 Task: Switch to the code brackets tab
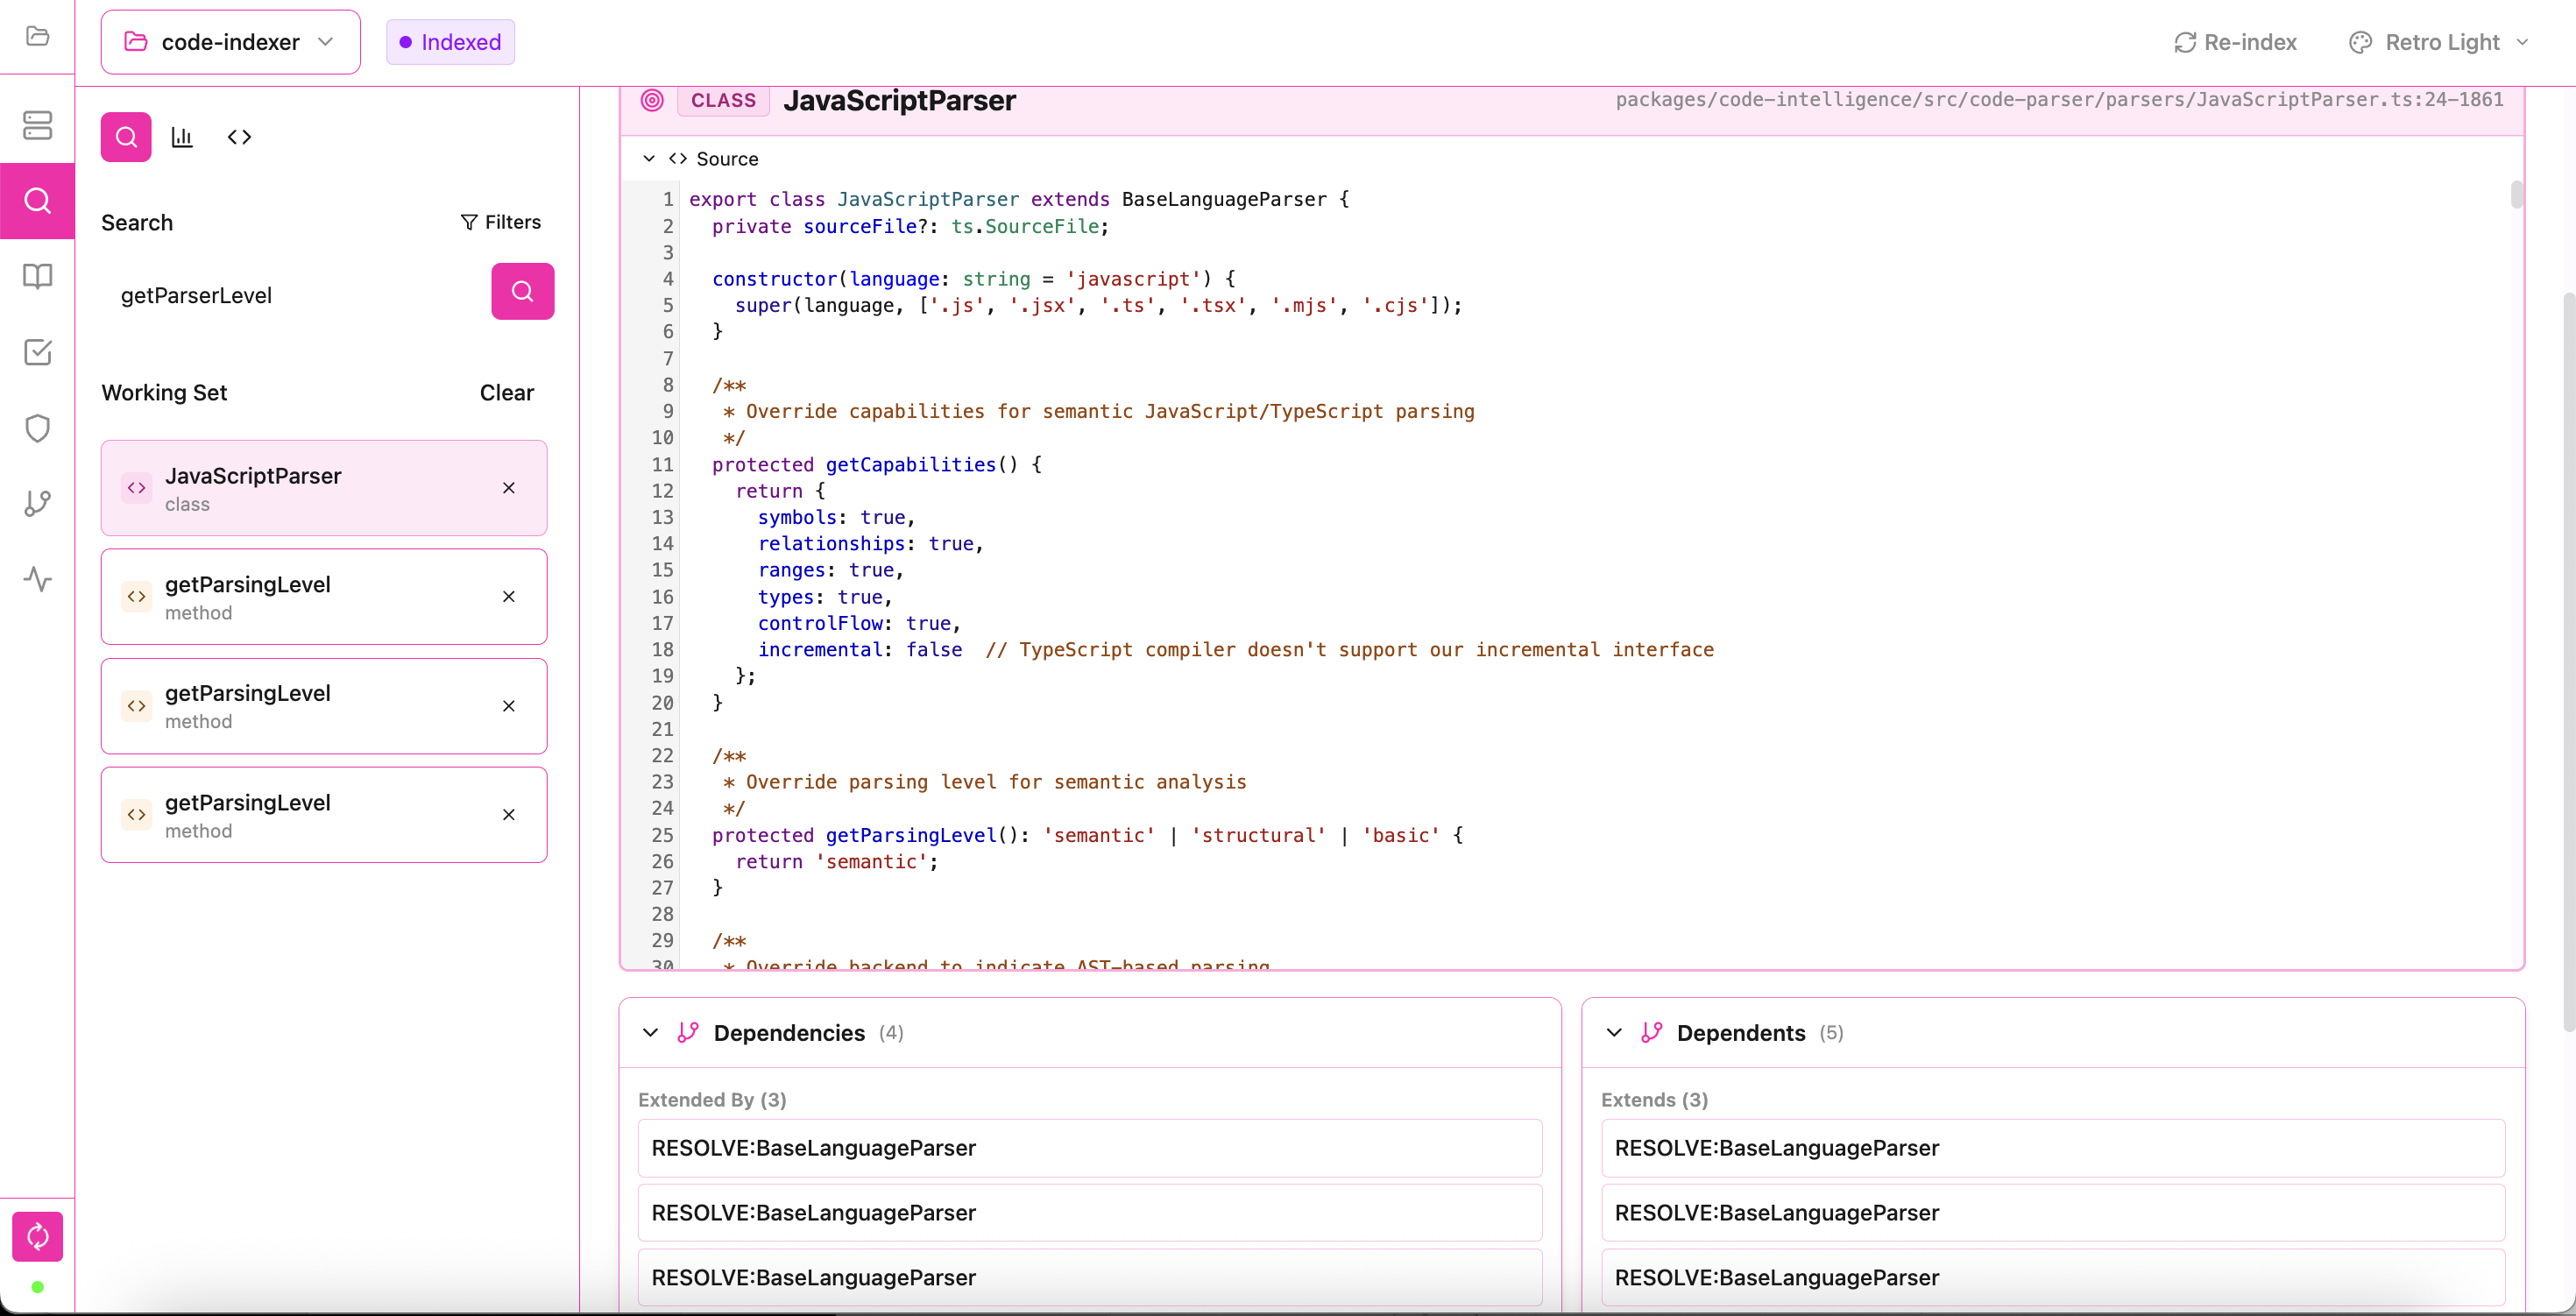pos(239,137)
